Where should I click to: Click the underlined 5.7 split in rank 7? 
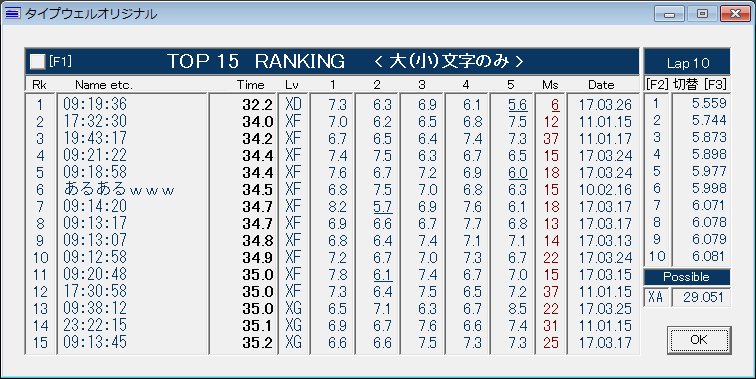click(383, 206)
